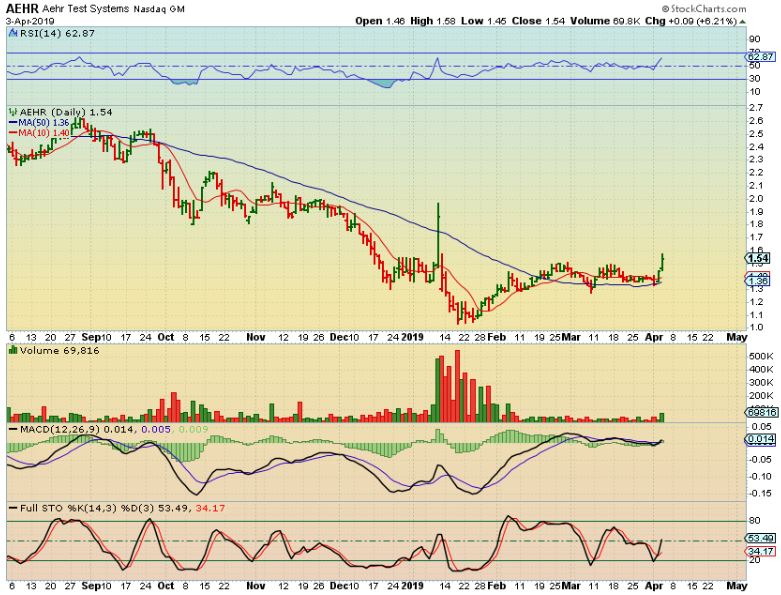Click the 80 stochastic scale label
Screen dimensions: 781x595
(755, 521)
